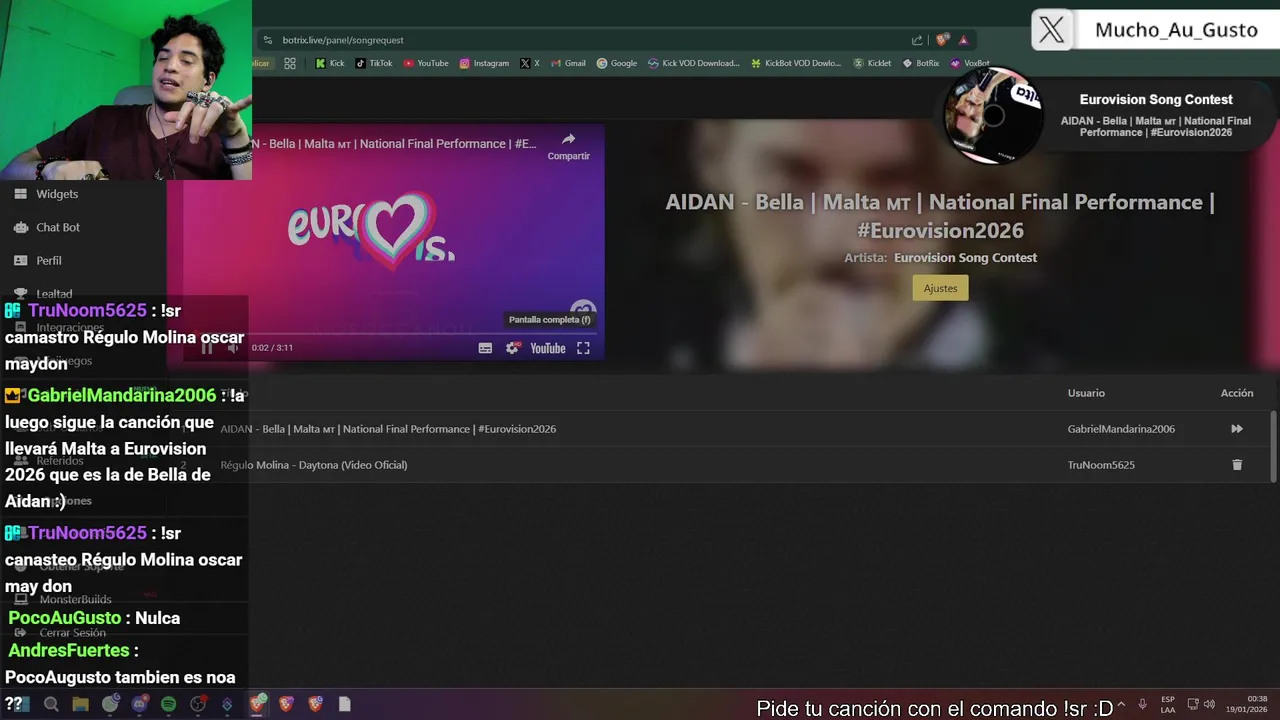Open video on YouTube via logo

pos(548,348)
